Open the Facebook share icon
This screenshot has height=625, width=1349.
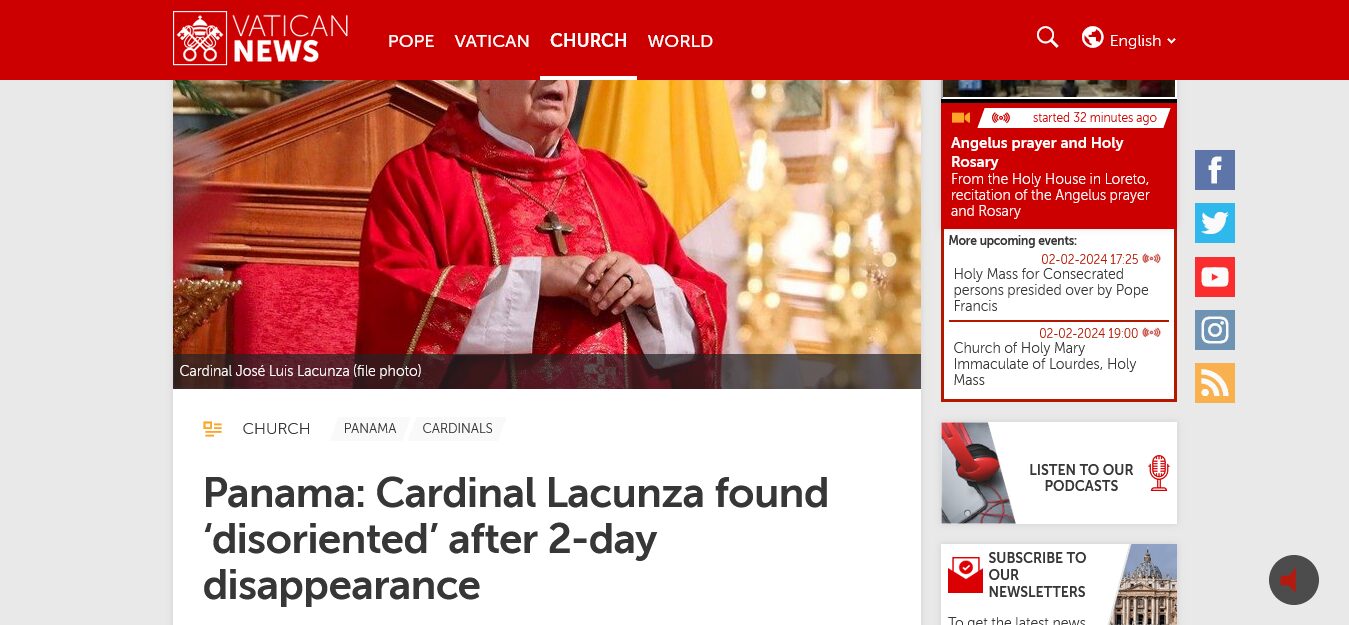click(1215, 170)
